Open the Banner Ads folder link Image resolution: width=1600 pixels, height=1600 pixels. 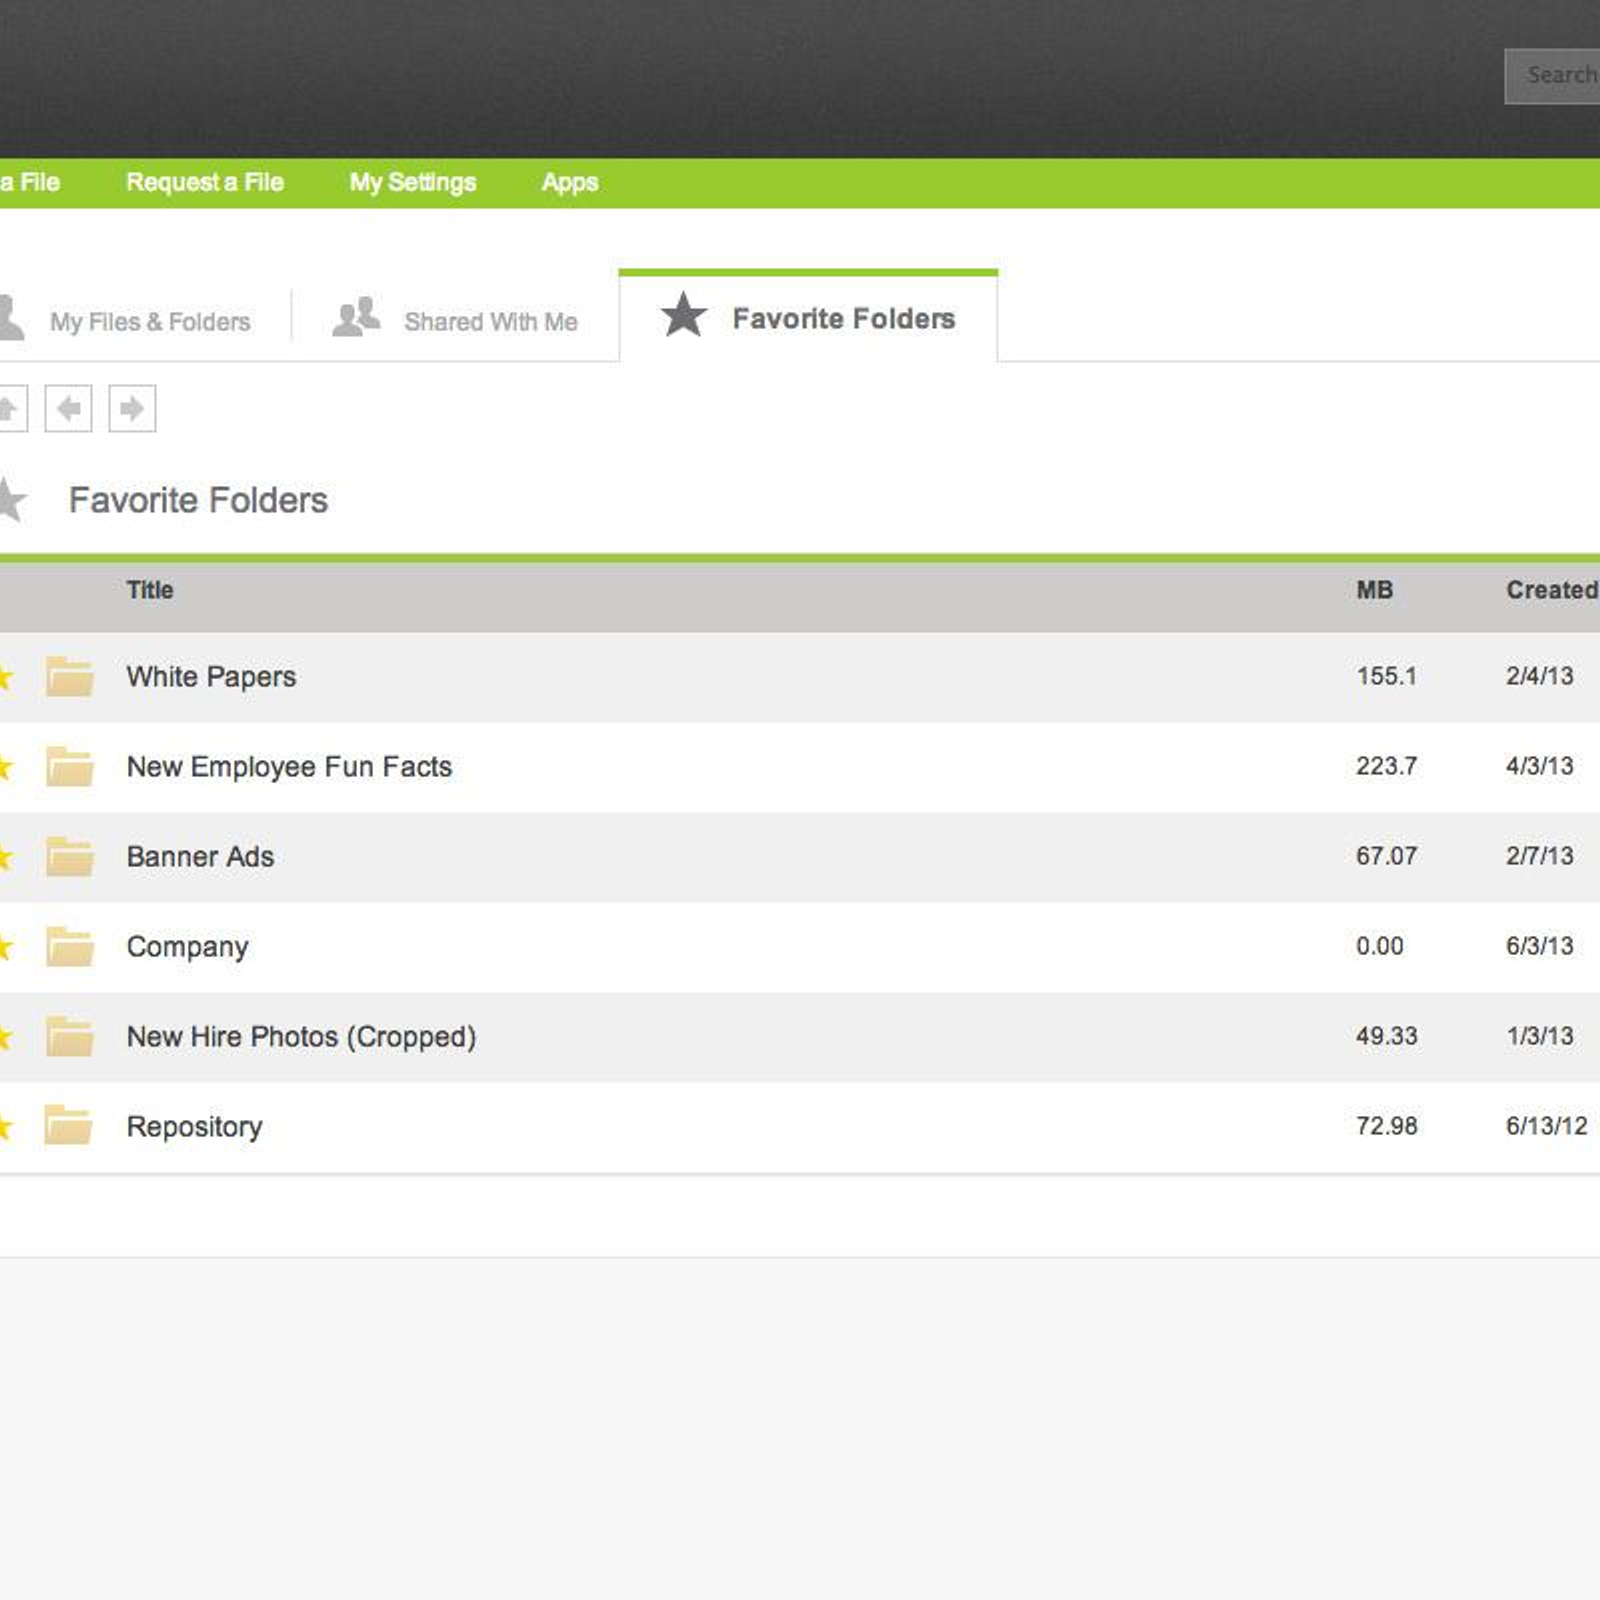(x=200, y=857)
